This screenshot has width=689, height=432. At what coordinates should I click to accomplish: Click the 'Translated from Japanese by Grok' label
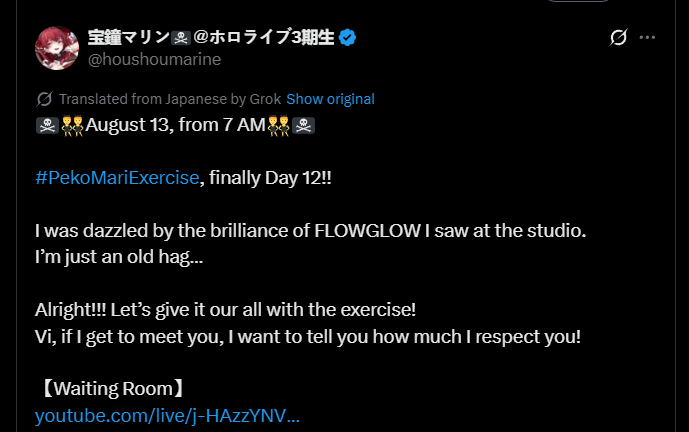[x=170, y=99]
